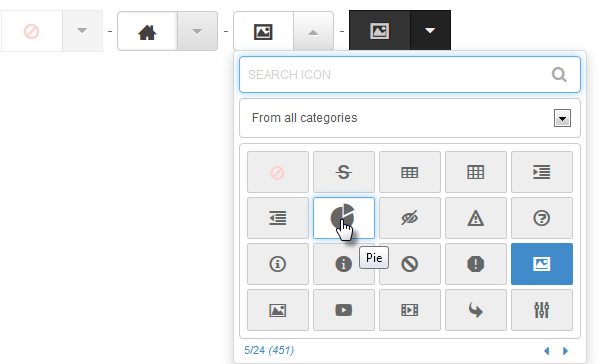Go to previous icon page arrow
Viewport: 604px width, 364px height.
coord(547,351)
